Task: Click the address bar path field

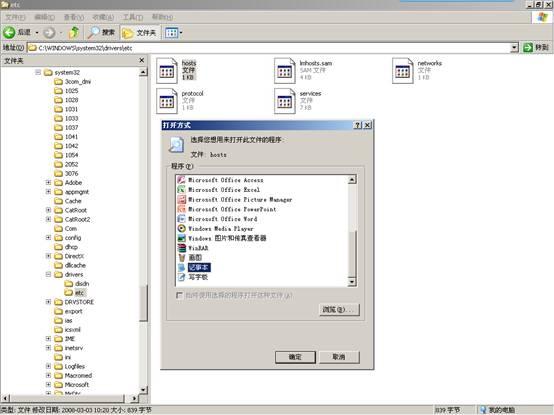Action: click(269, 48)
